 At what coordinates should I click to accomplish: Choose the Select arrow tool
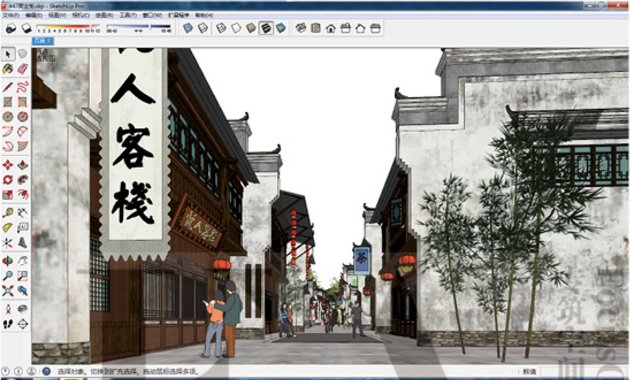pos(8,54)
